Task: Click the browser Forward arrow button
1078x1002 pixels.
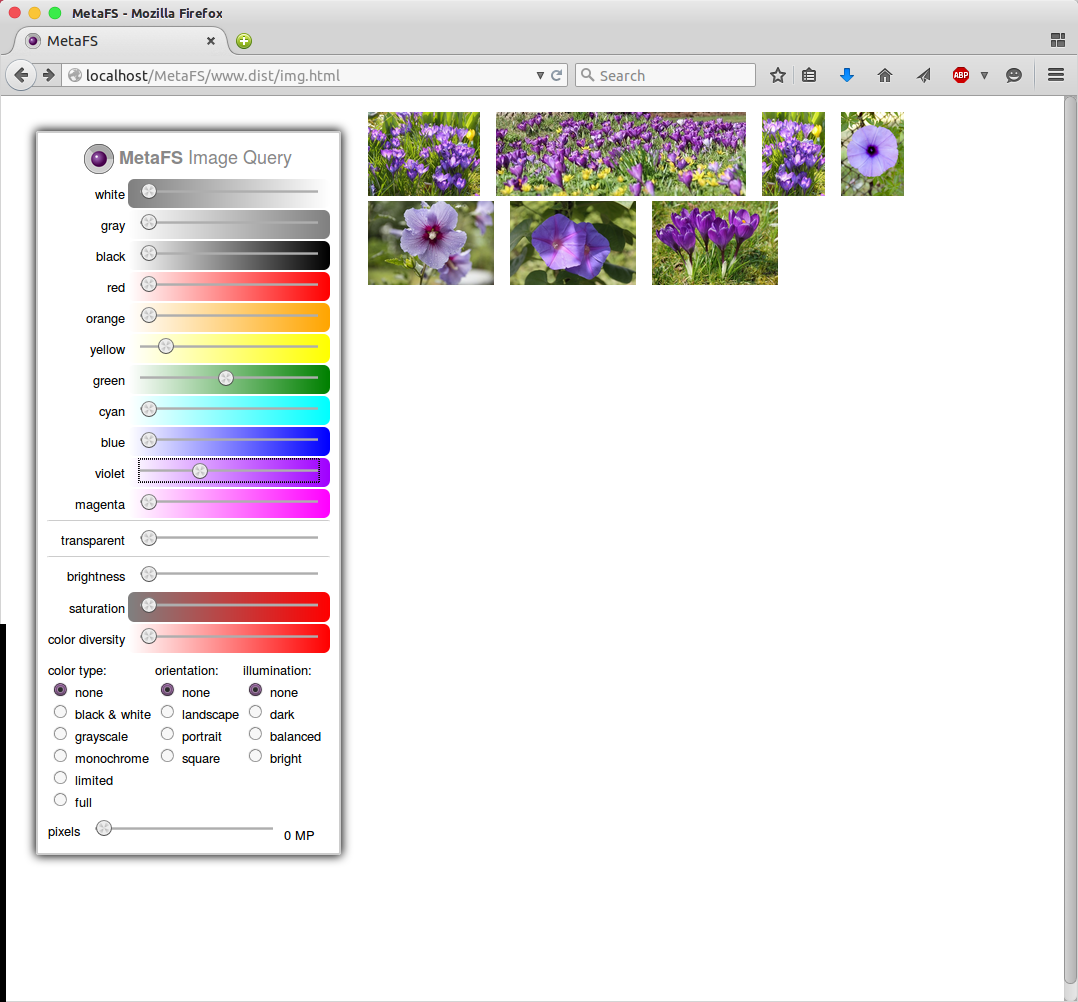Action: click(48, 75)
